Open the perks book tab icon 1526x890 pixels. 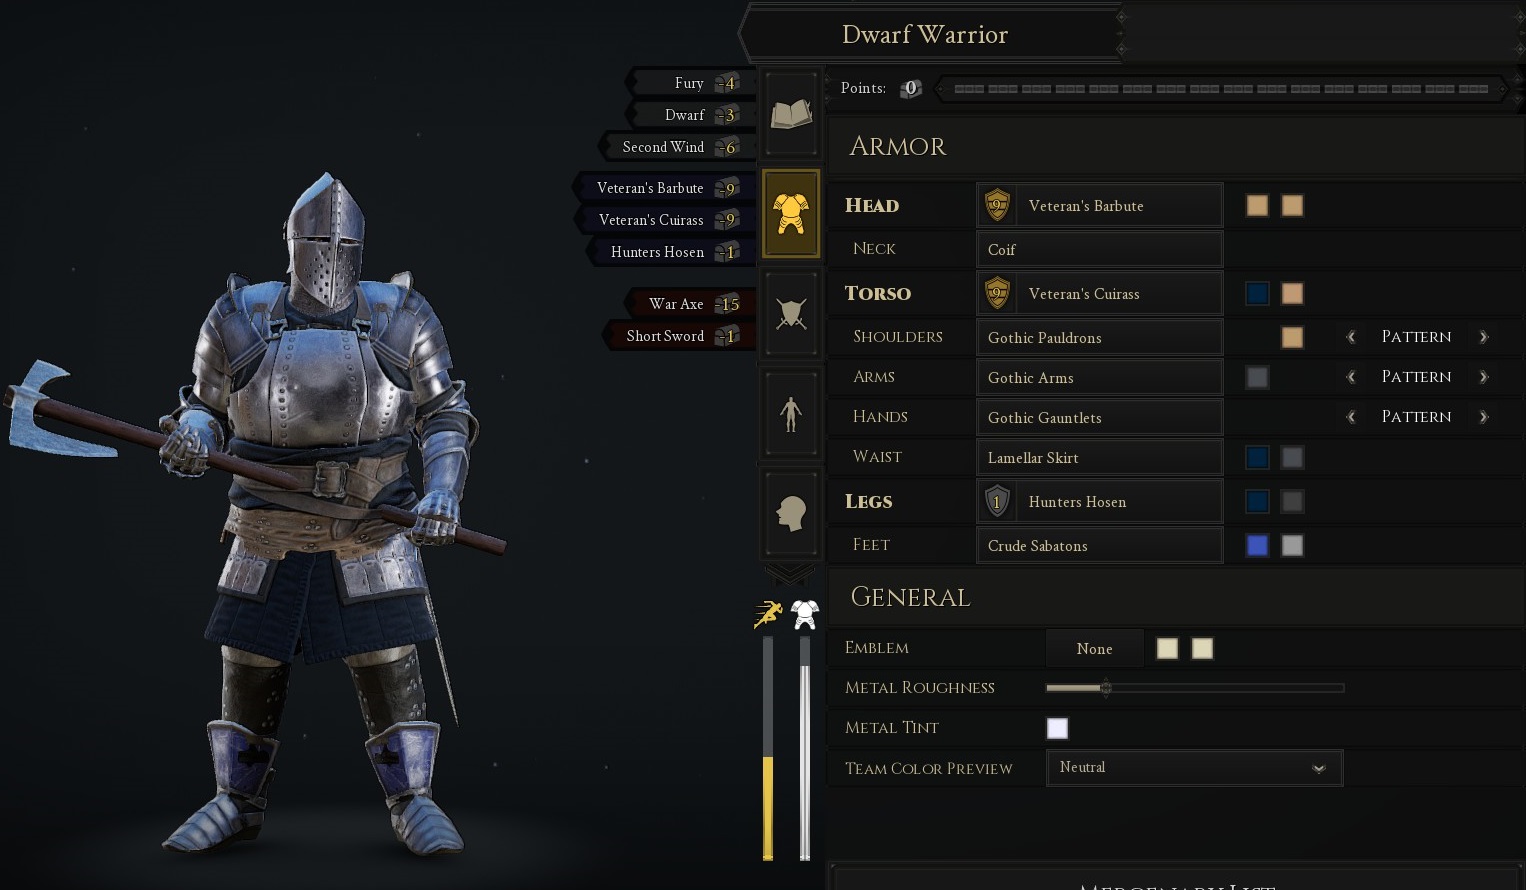pyautogui.click(x=791, y=114)
